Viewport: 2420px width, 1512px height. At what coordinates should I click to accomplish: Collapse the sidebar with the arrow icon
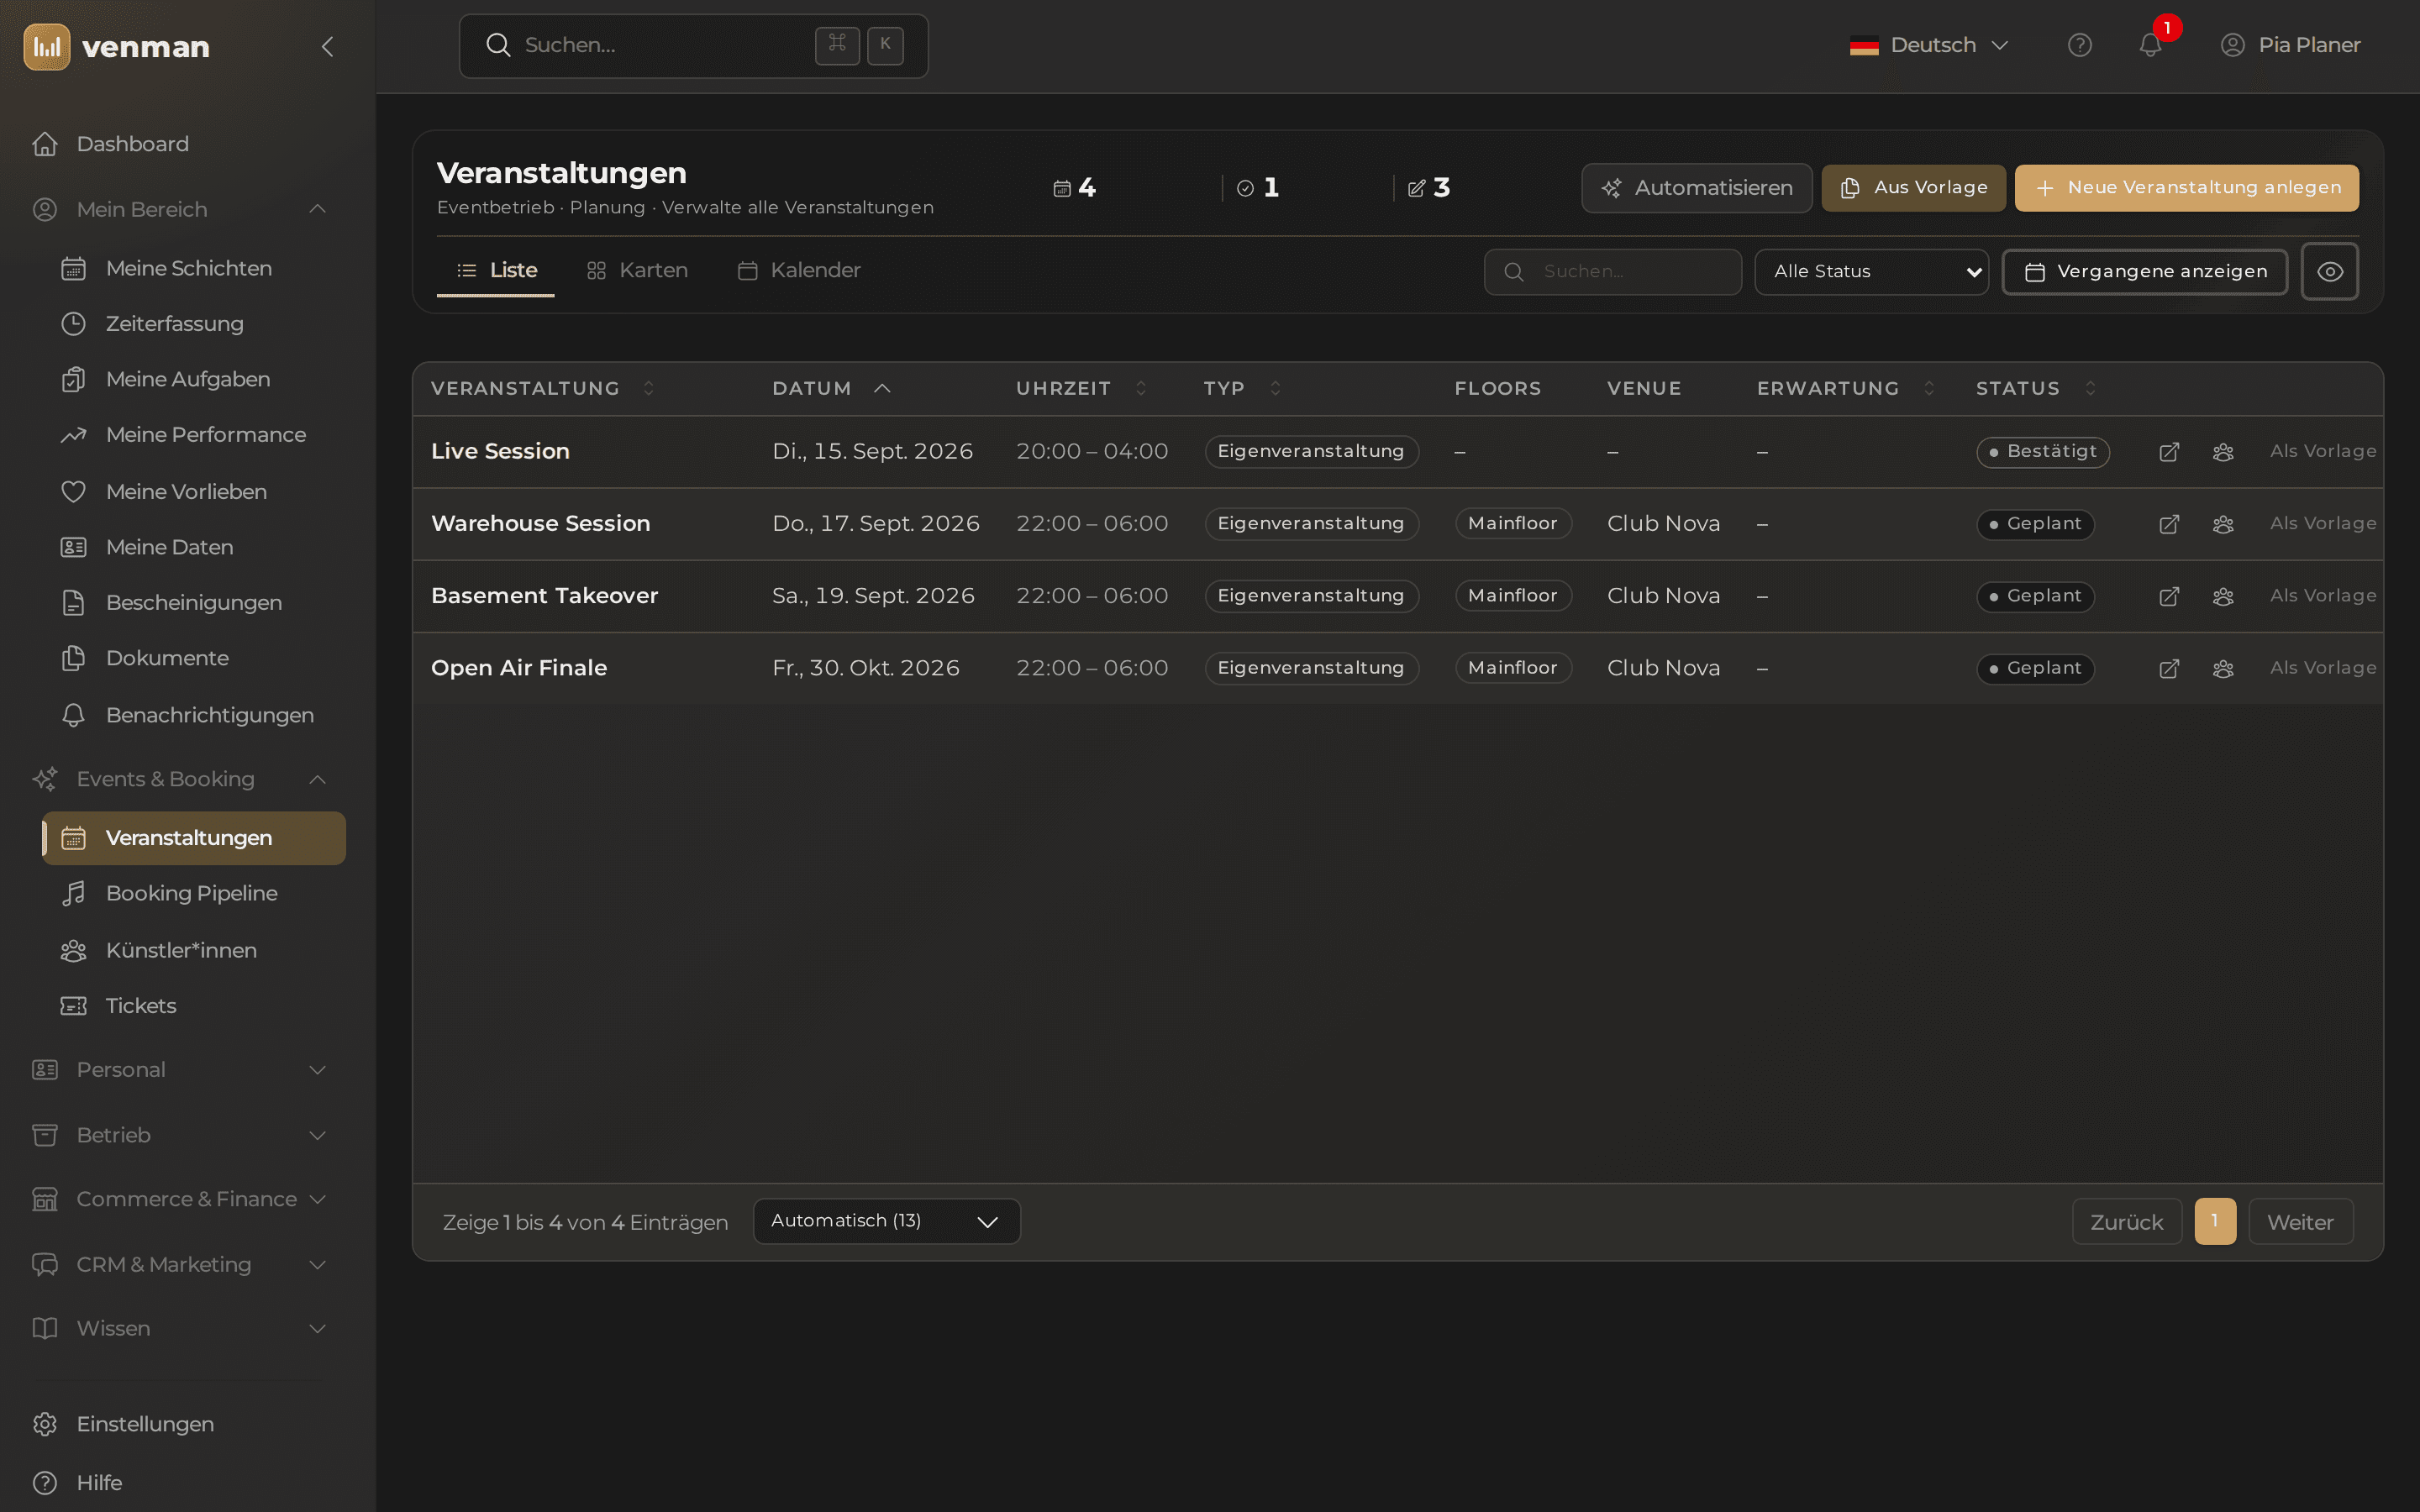[x=327, y=46]
